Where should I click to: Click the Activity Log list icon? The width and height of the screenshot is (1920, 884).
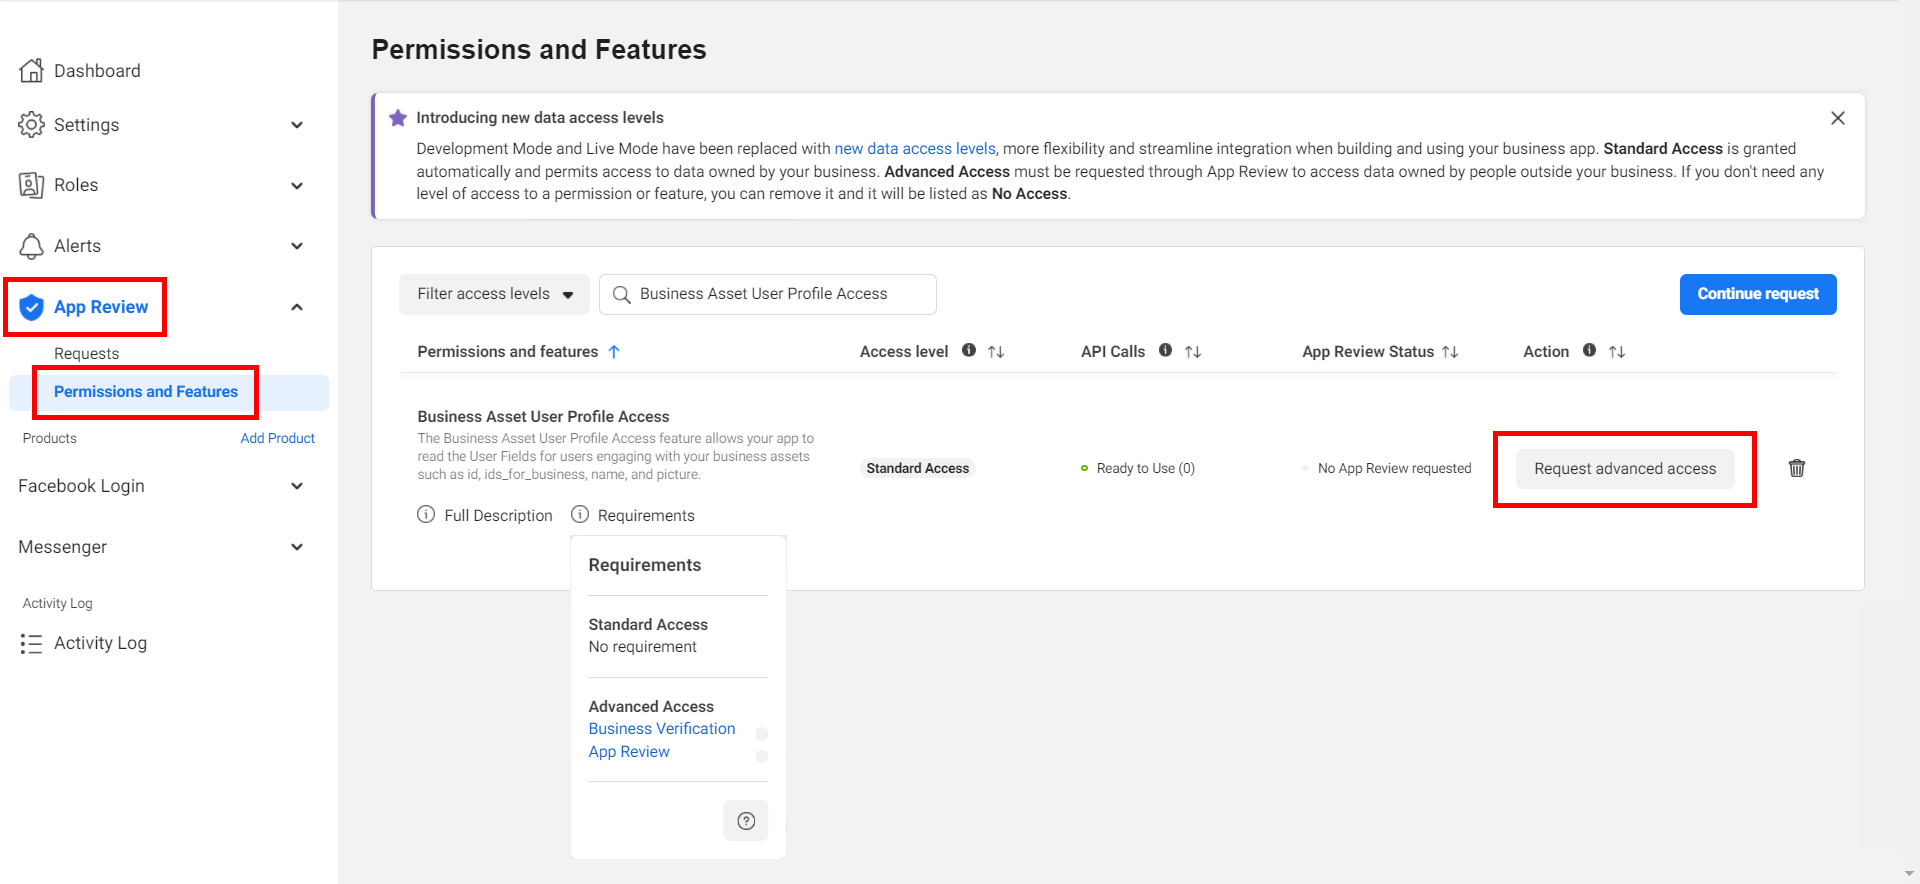[x=32, y=643]
